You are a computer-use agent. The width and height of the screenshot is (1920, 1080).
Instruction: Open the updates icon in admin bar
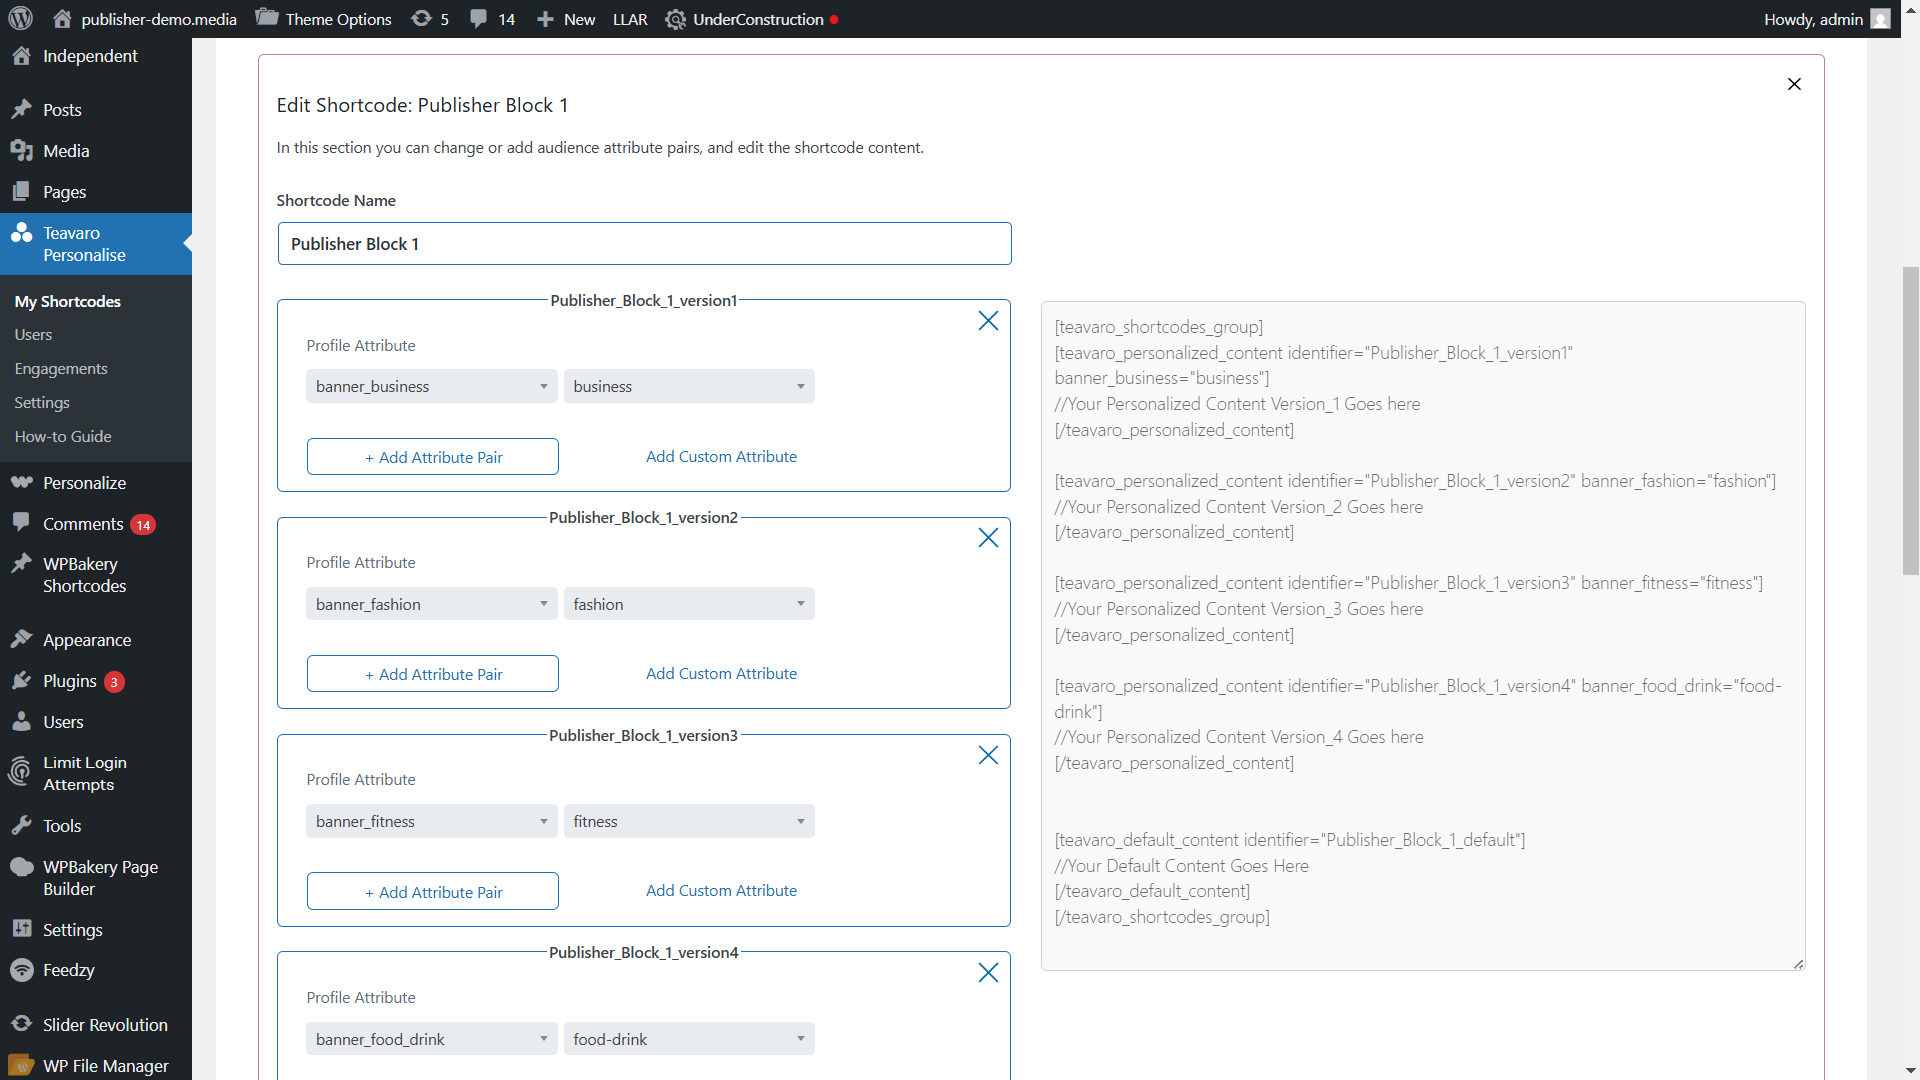point(422,19)
